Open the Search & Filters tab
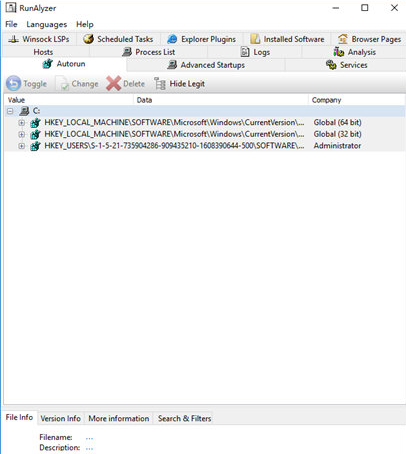406x454 pixels. [184, 418]
